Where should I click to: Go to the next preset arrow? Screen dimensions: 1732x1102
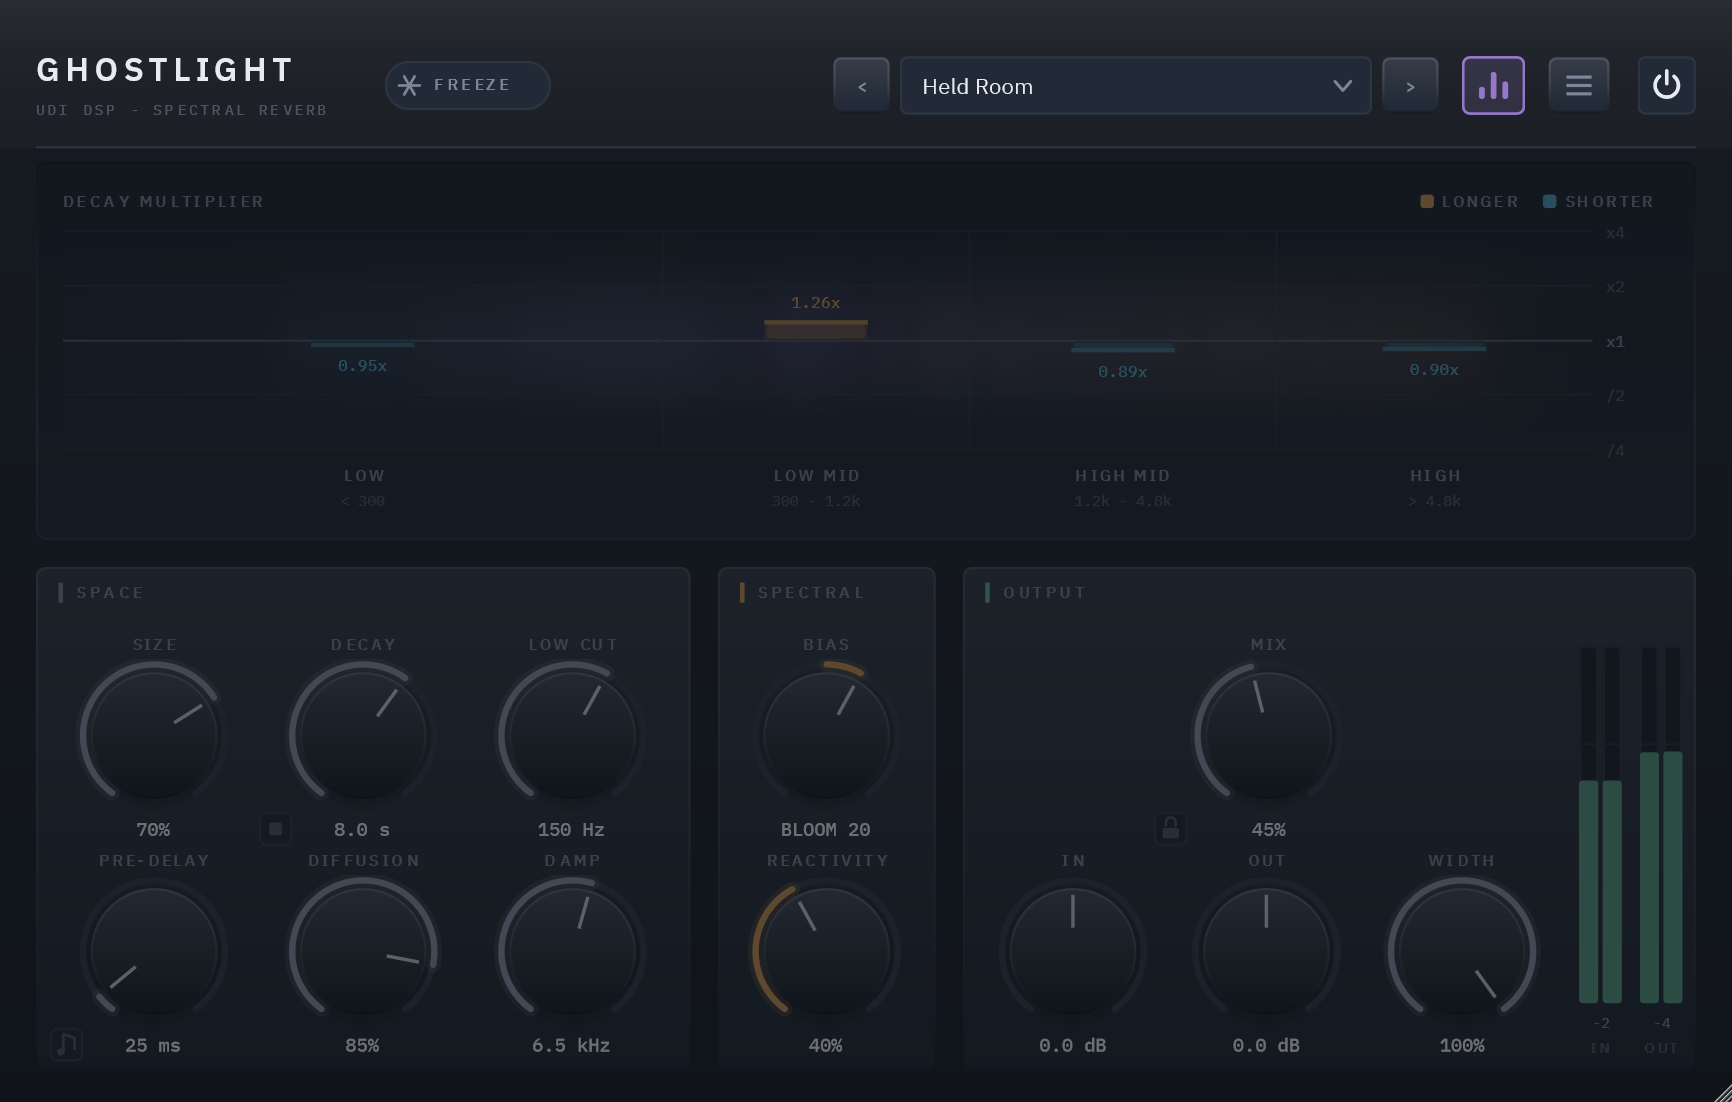[1410, 86]
